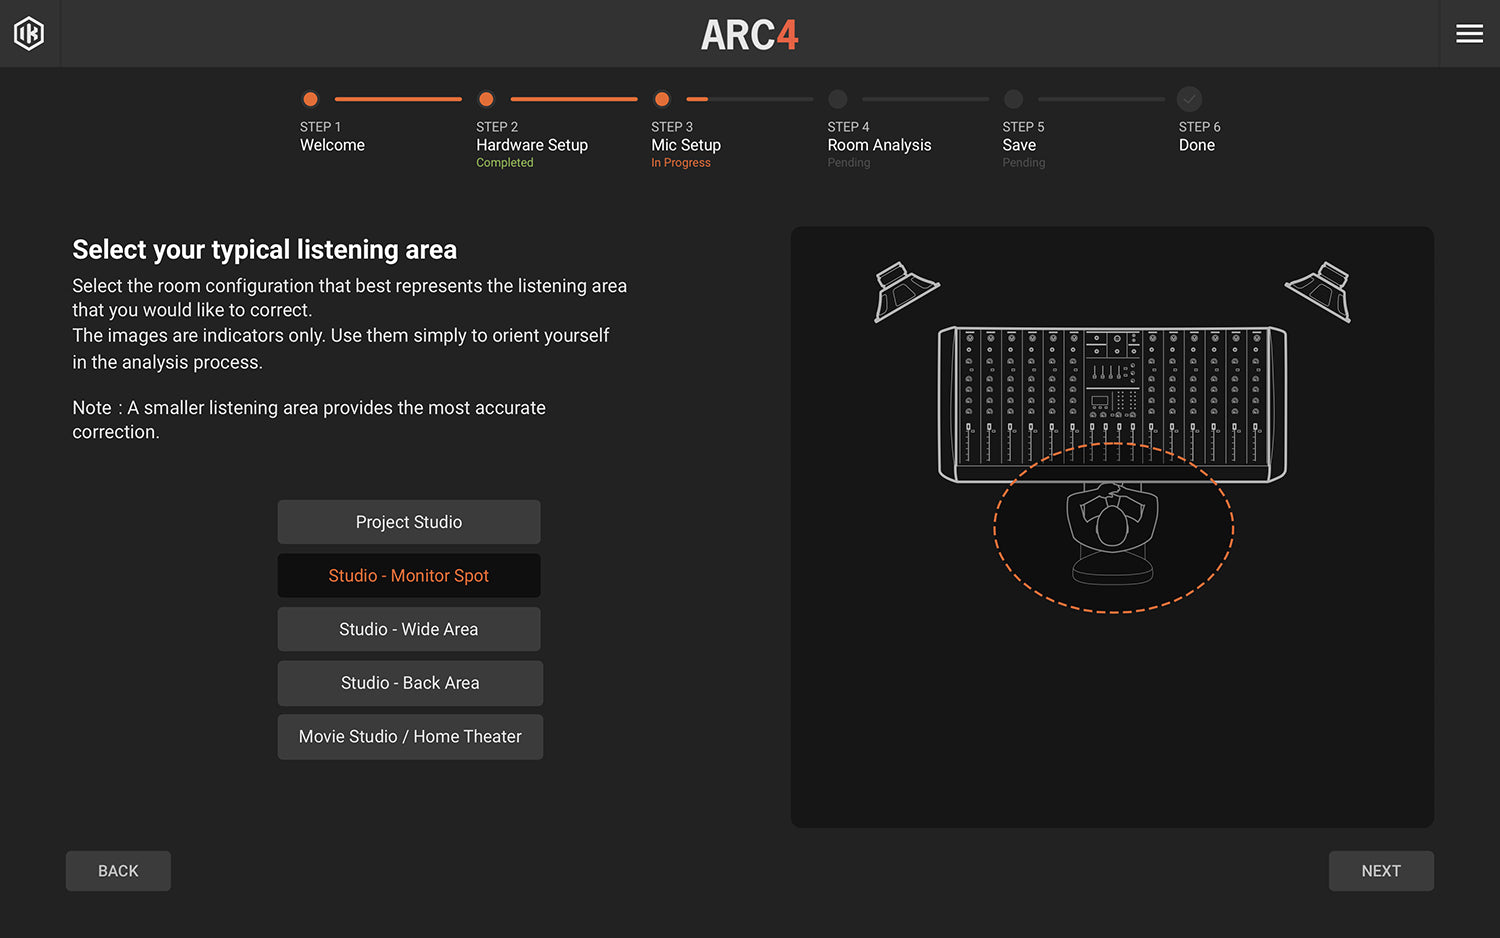Select Movie Studio / Home Theater

coord(410,737)
